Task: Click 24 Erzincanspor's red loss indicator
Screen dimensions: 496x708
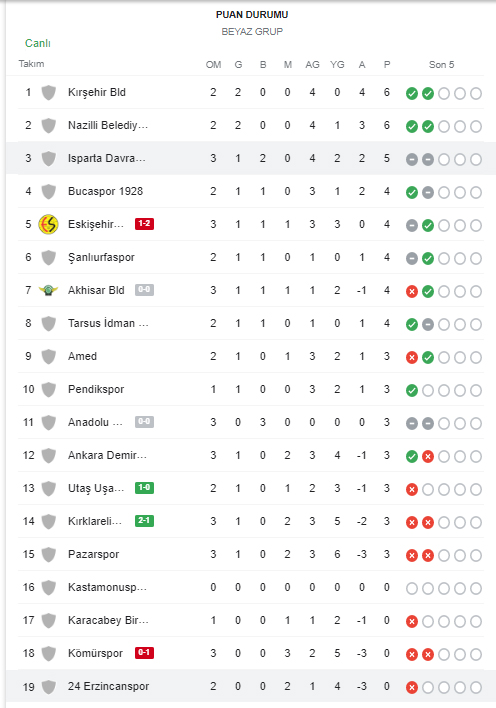Action: click(412, 688)
